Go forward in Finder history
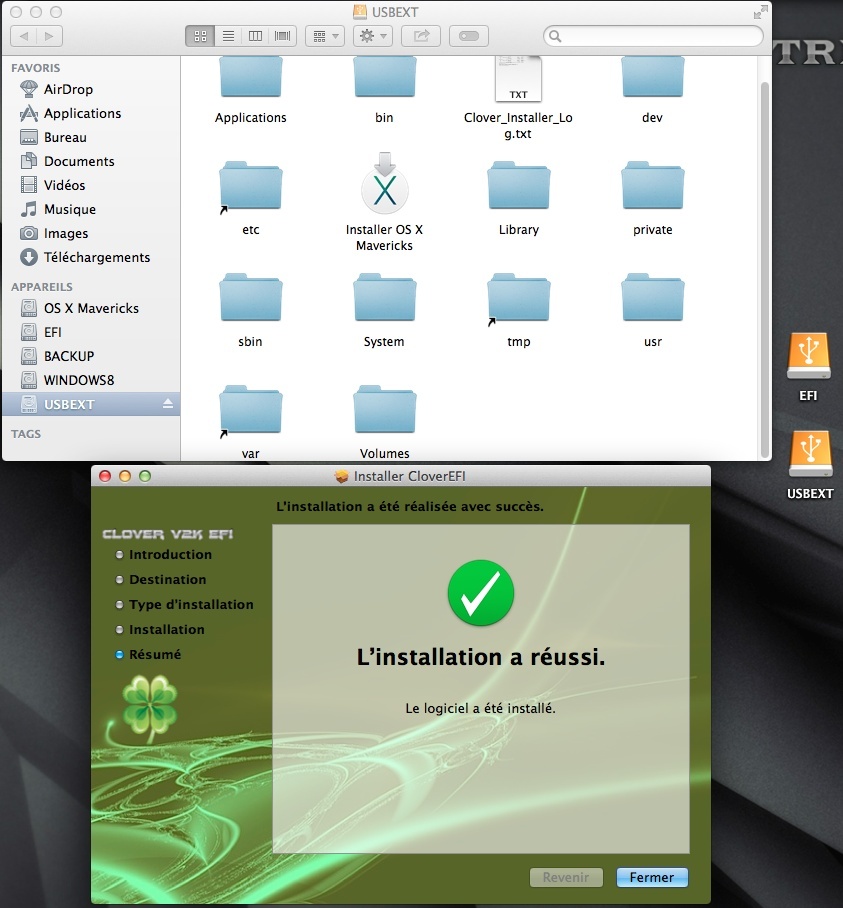Image resolution: width=843 pixels, height=908 pixels. 50,36
